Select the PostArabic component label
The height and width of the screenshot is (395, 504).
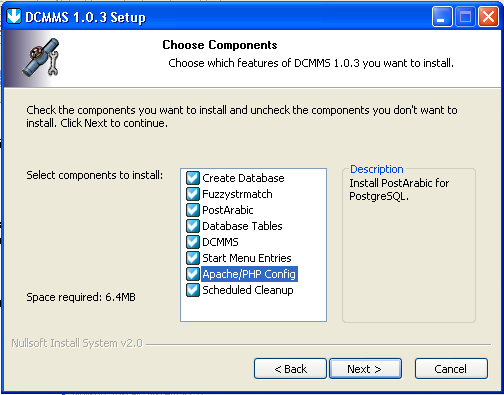pos(228,210)
